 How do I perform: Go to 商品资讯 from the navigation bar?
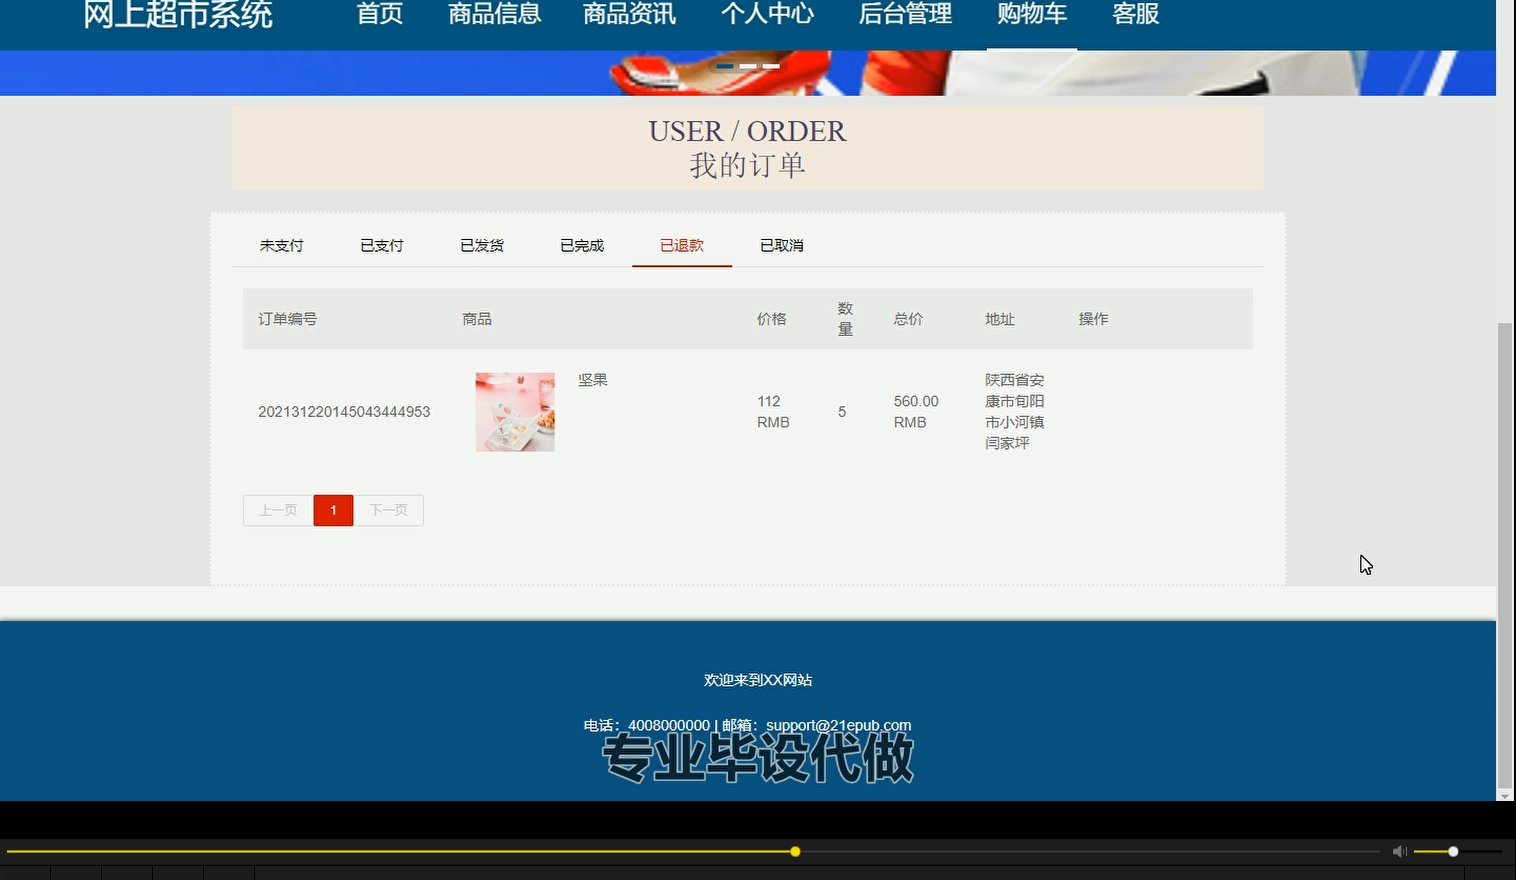pos(628,14)
